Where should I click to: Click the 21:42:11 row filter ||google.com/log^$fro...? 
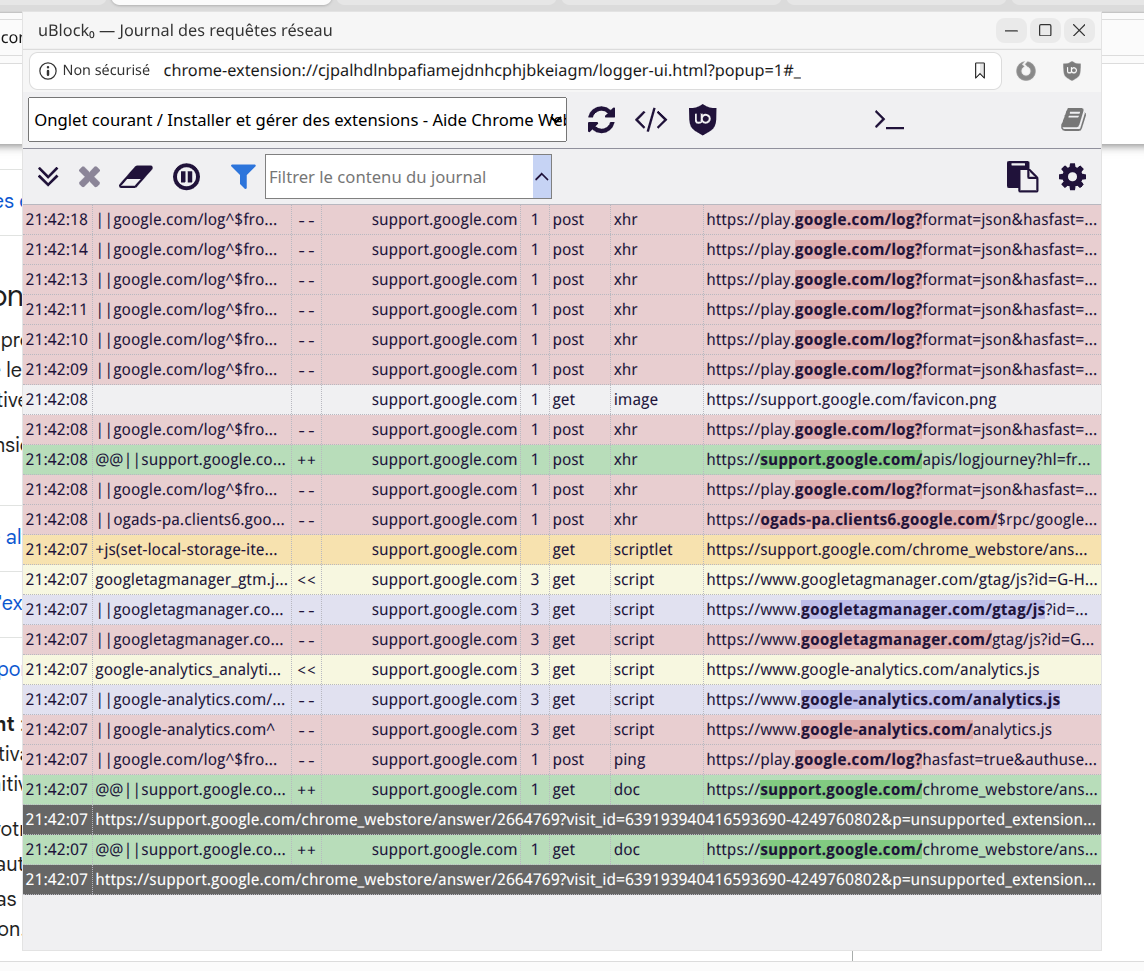[x=192, y=309]
